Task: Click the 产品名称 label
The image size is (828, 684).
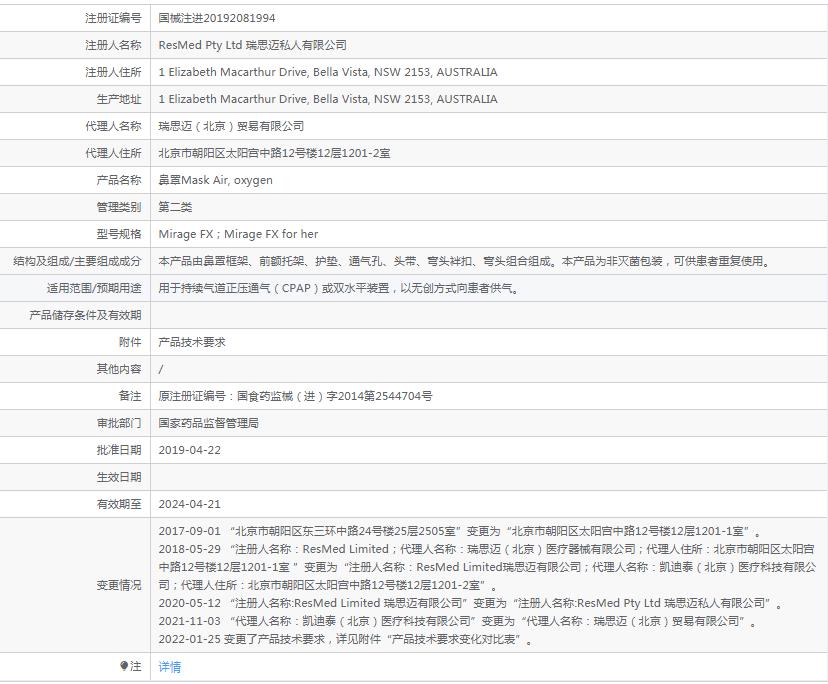Action: pyautogui.click(x=119, y=180)
